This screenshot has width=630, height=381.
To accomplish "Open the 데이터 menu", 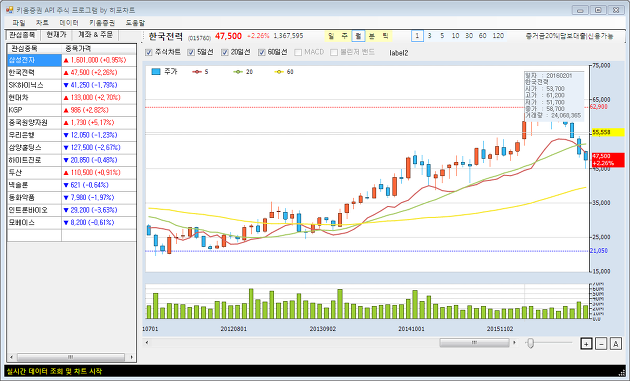I will tap(69, 23).
